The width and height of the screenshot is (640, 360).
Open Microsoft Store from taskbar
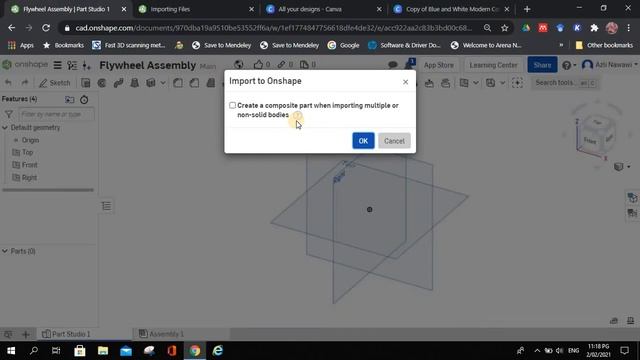(80, 351)
